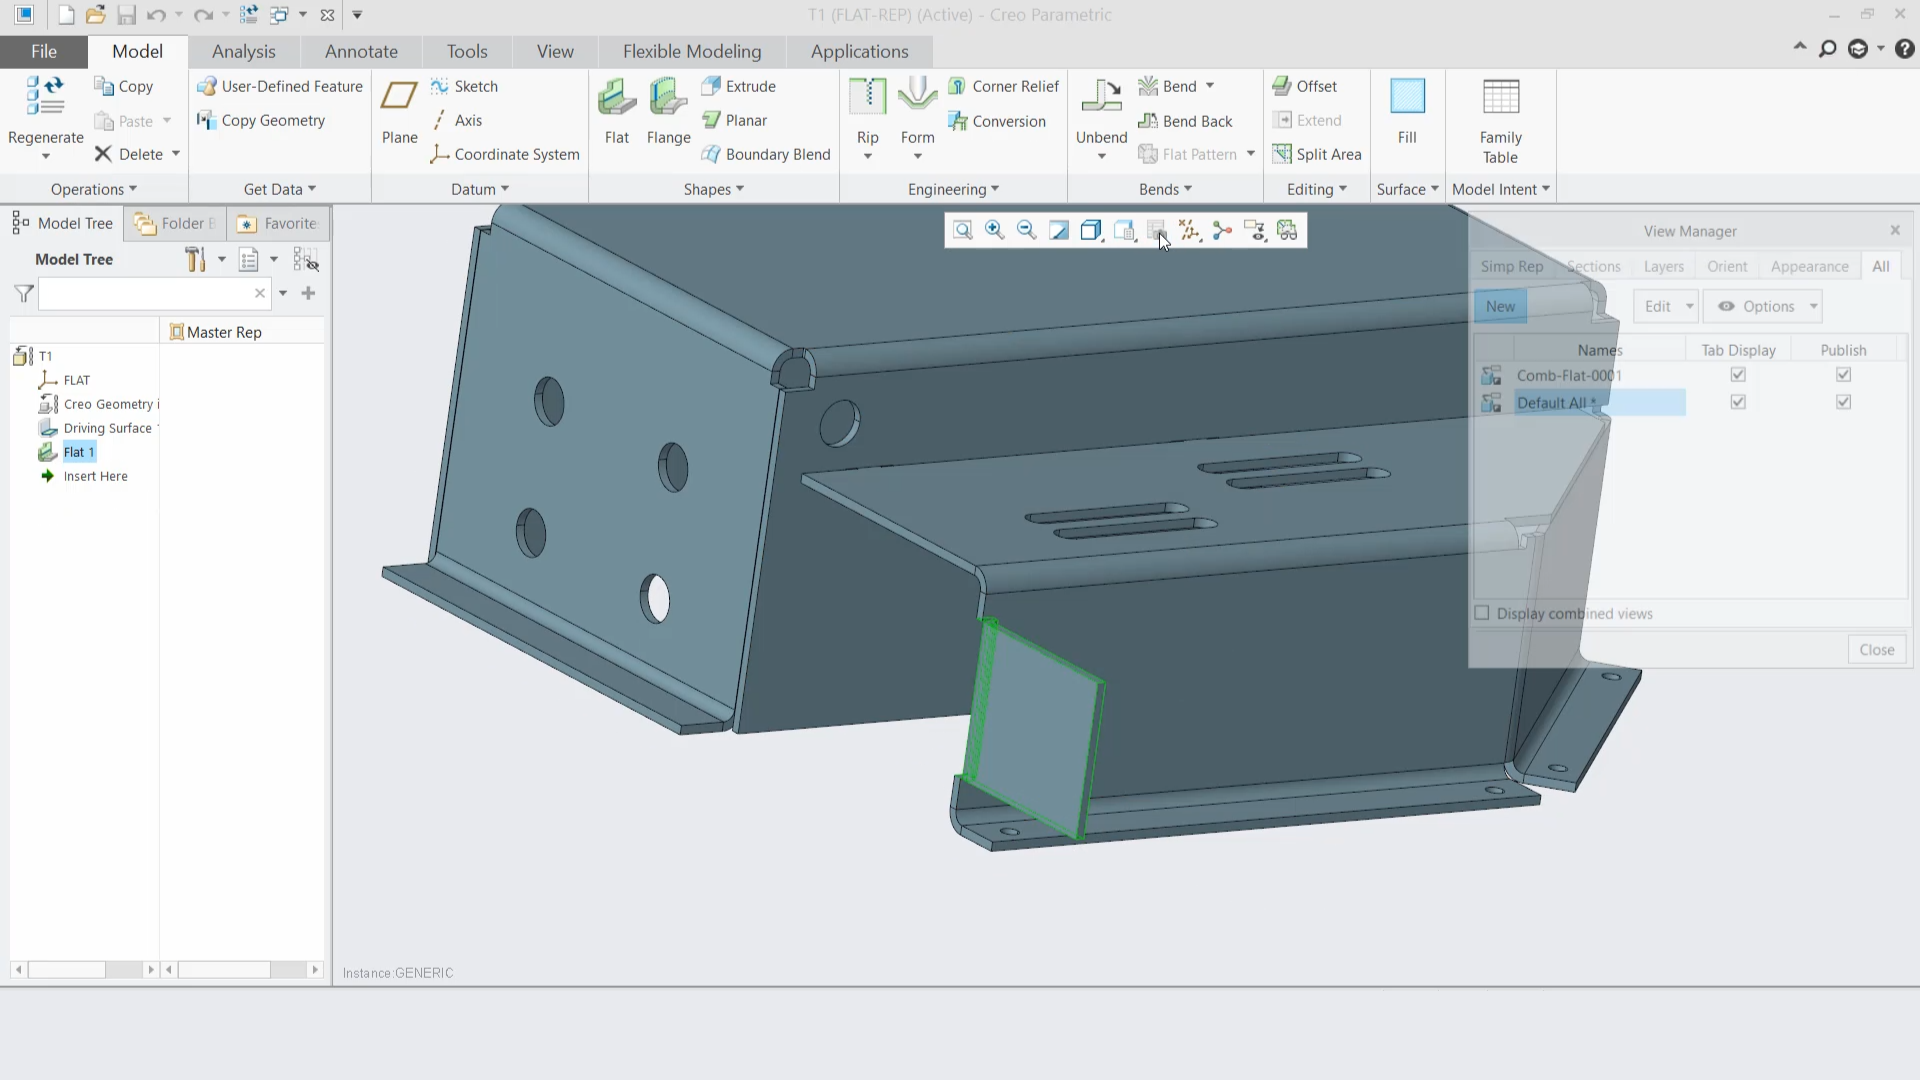Click Zoom In icon in graphics toolbar

994,231
